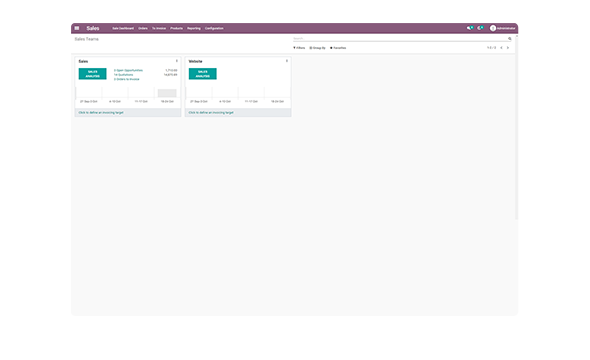Click the Sales app title in navbar

pos(93,28)
